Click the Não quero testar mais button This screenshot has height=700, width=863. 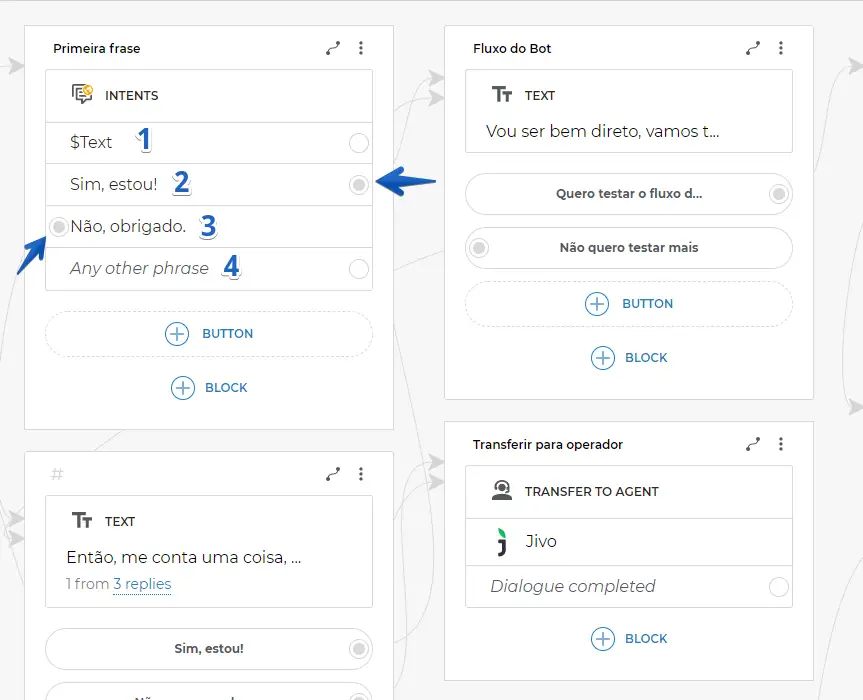[x=628, y=248]
